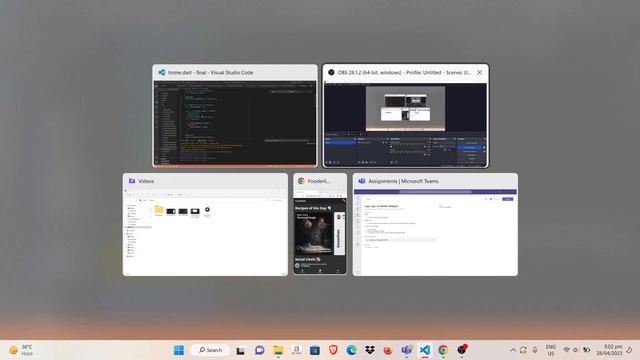640x360 pixels.
Task: Click the OBS Studio taskbar icon
Action: [462, 350]
